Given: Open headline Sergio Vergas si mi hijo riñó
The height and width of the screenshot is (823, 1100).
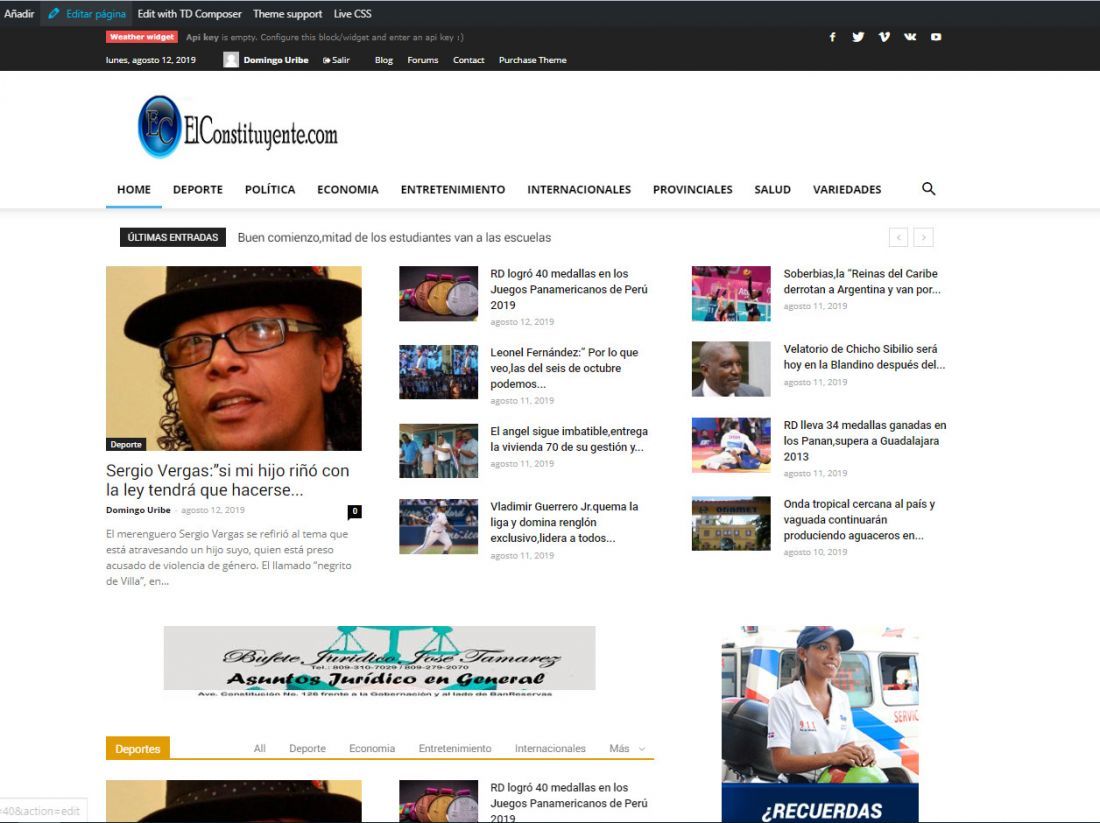Looking at the screenshot, I should click(227, 481).
